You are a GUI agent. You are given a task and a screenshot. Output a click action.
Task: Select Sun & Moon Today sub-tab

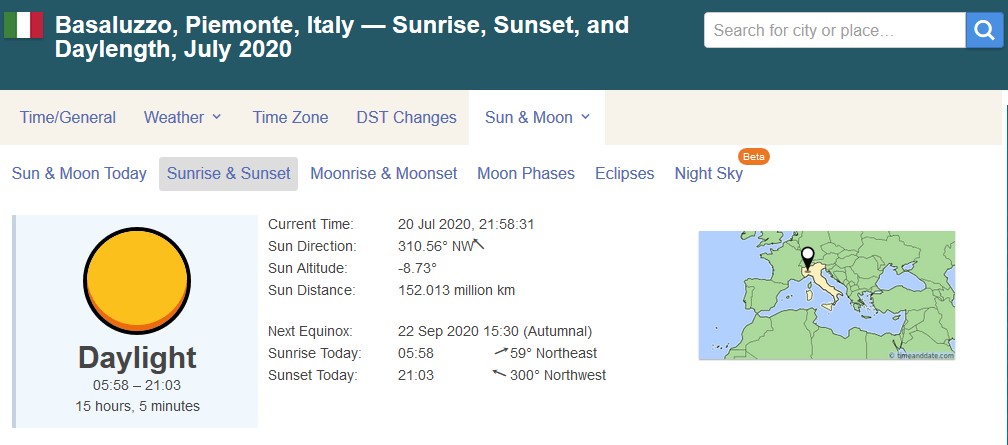[79, 173]
